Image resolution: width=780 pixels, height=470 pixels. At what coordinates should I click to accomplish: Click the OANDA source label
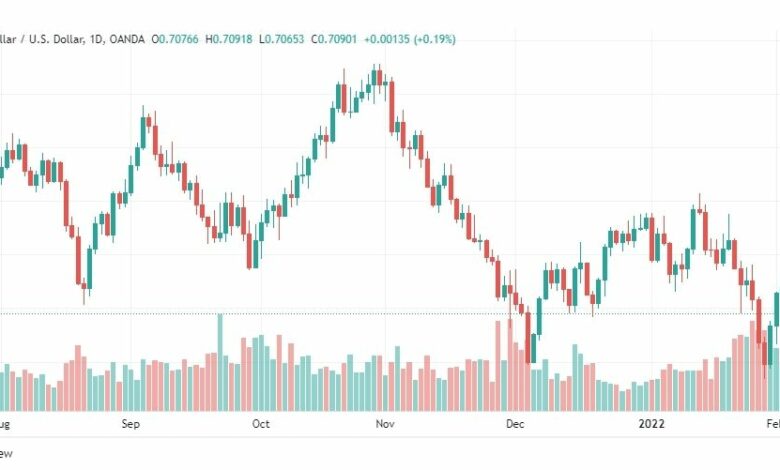[x=126, y=39]
